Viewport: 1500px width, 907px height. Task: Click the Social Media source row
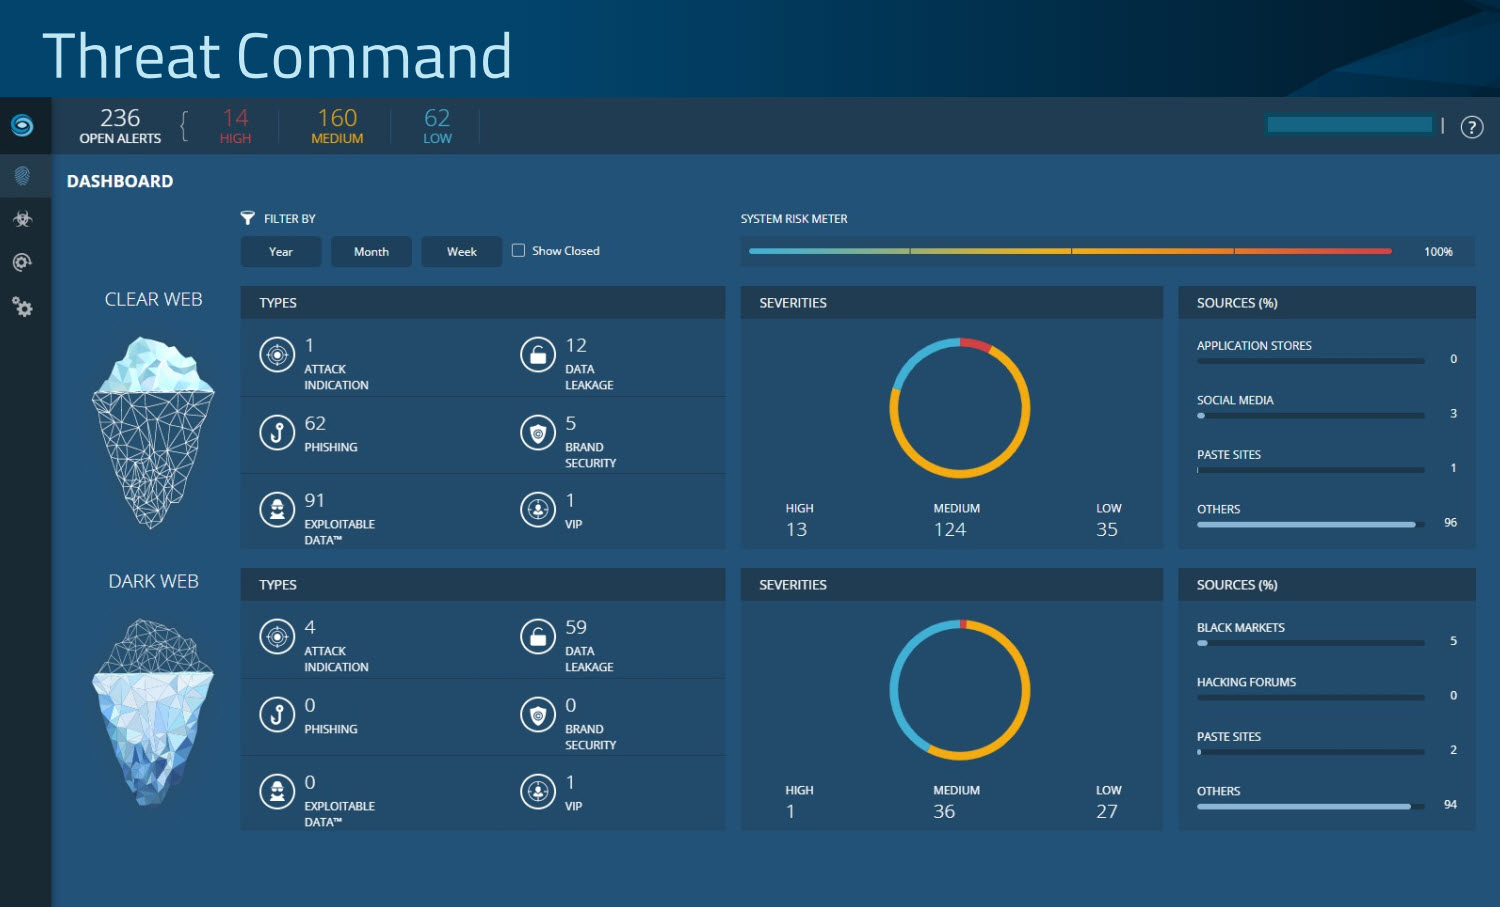1327,407
